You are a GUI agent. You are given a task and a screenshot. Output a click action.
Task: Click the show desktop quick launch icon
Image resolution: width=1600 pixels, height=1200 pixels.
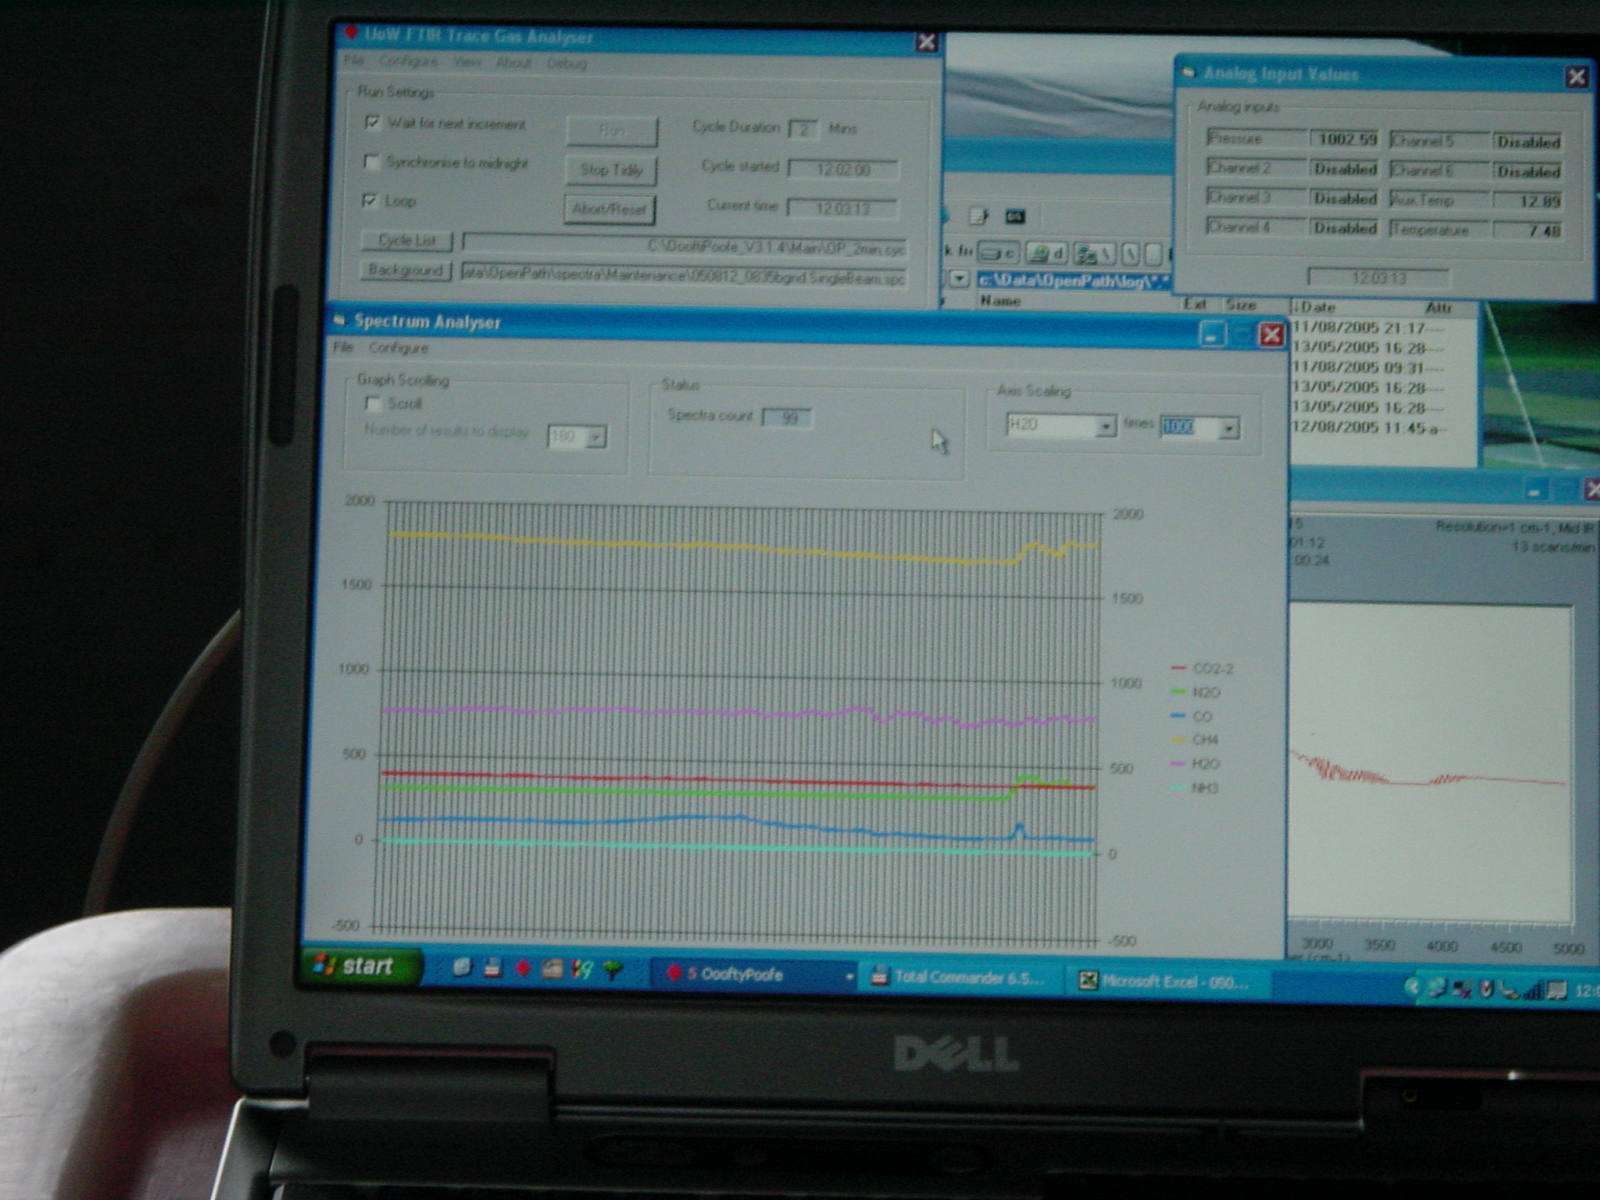pyautogui.click(x=461, y=966)
